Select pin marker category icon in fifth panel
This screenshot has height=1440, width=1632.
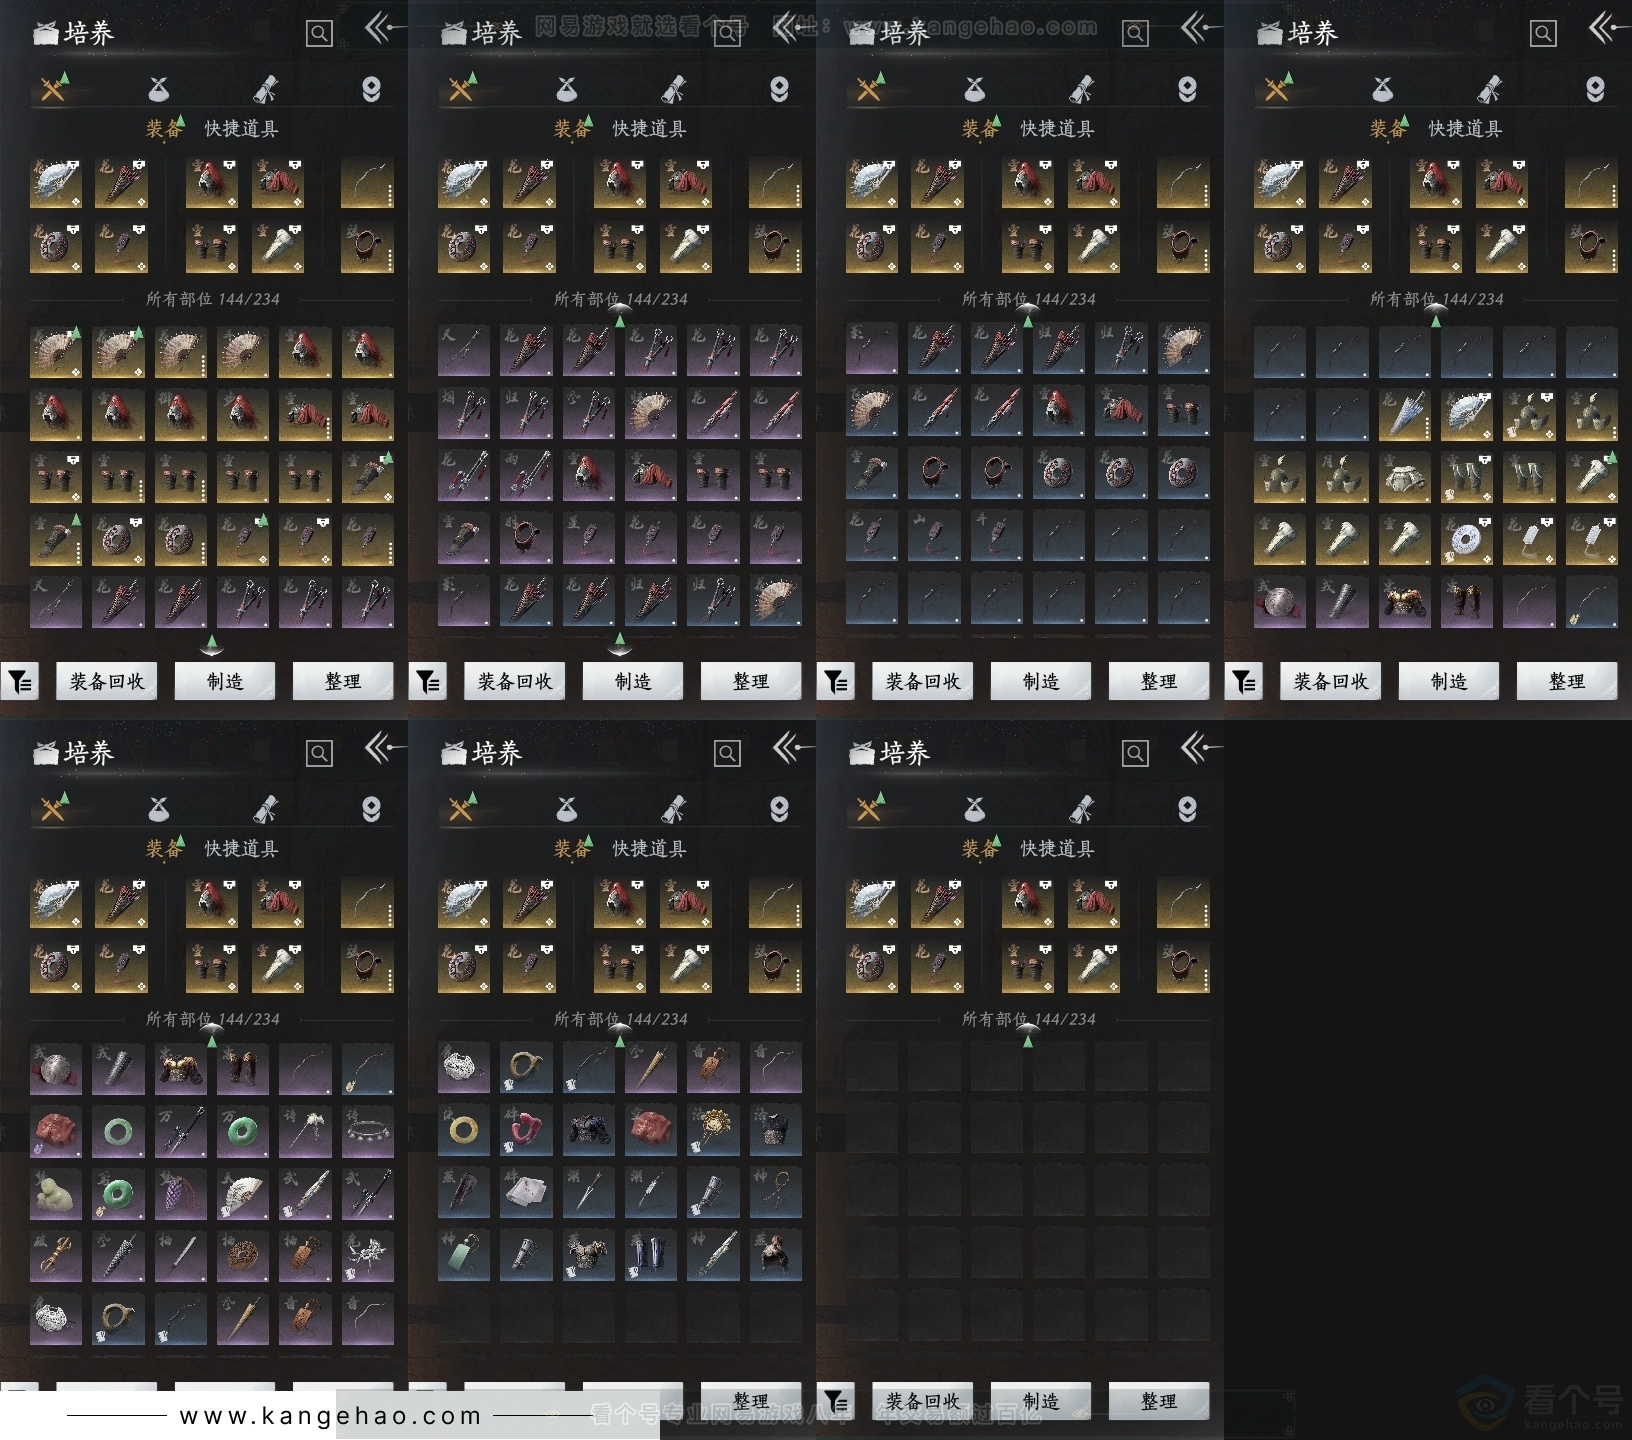click(x=371, y=810)
